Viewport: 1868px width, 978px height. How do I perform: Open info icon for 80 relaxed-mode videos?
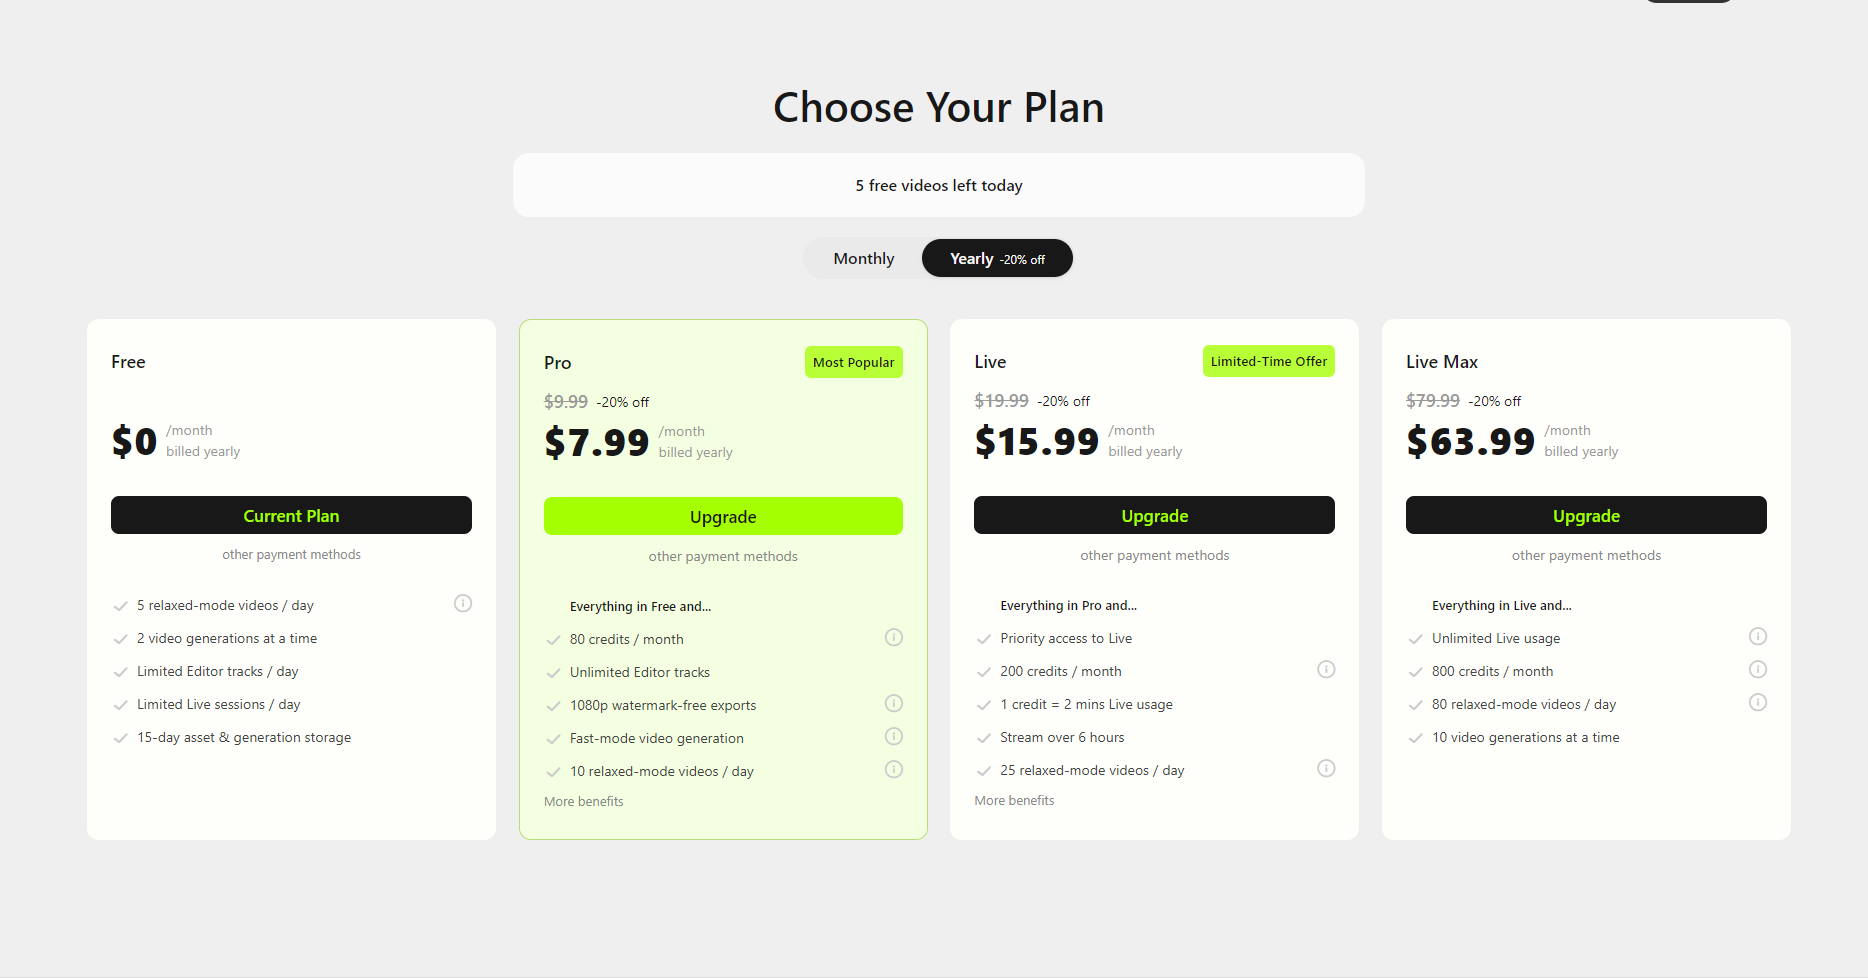tap(1758, 702)
